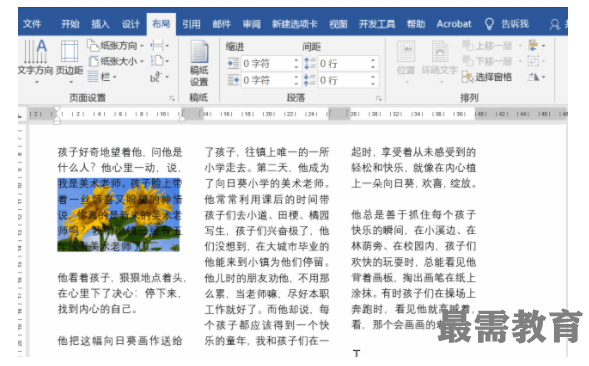Decrease spacing after with down arrow
589x366 pixels.
click(373, 83)
